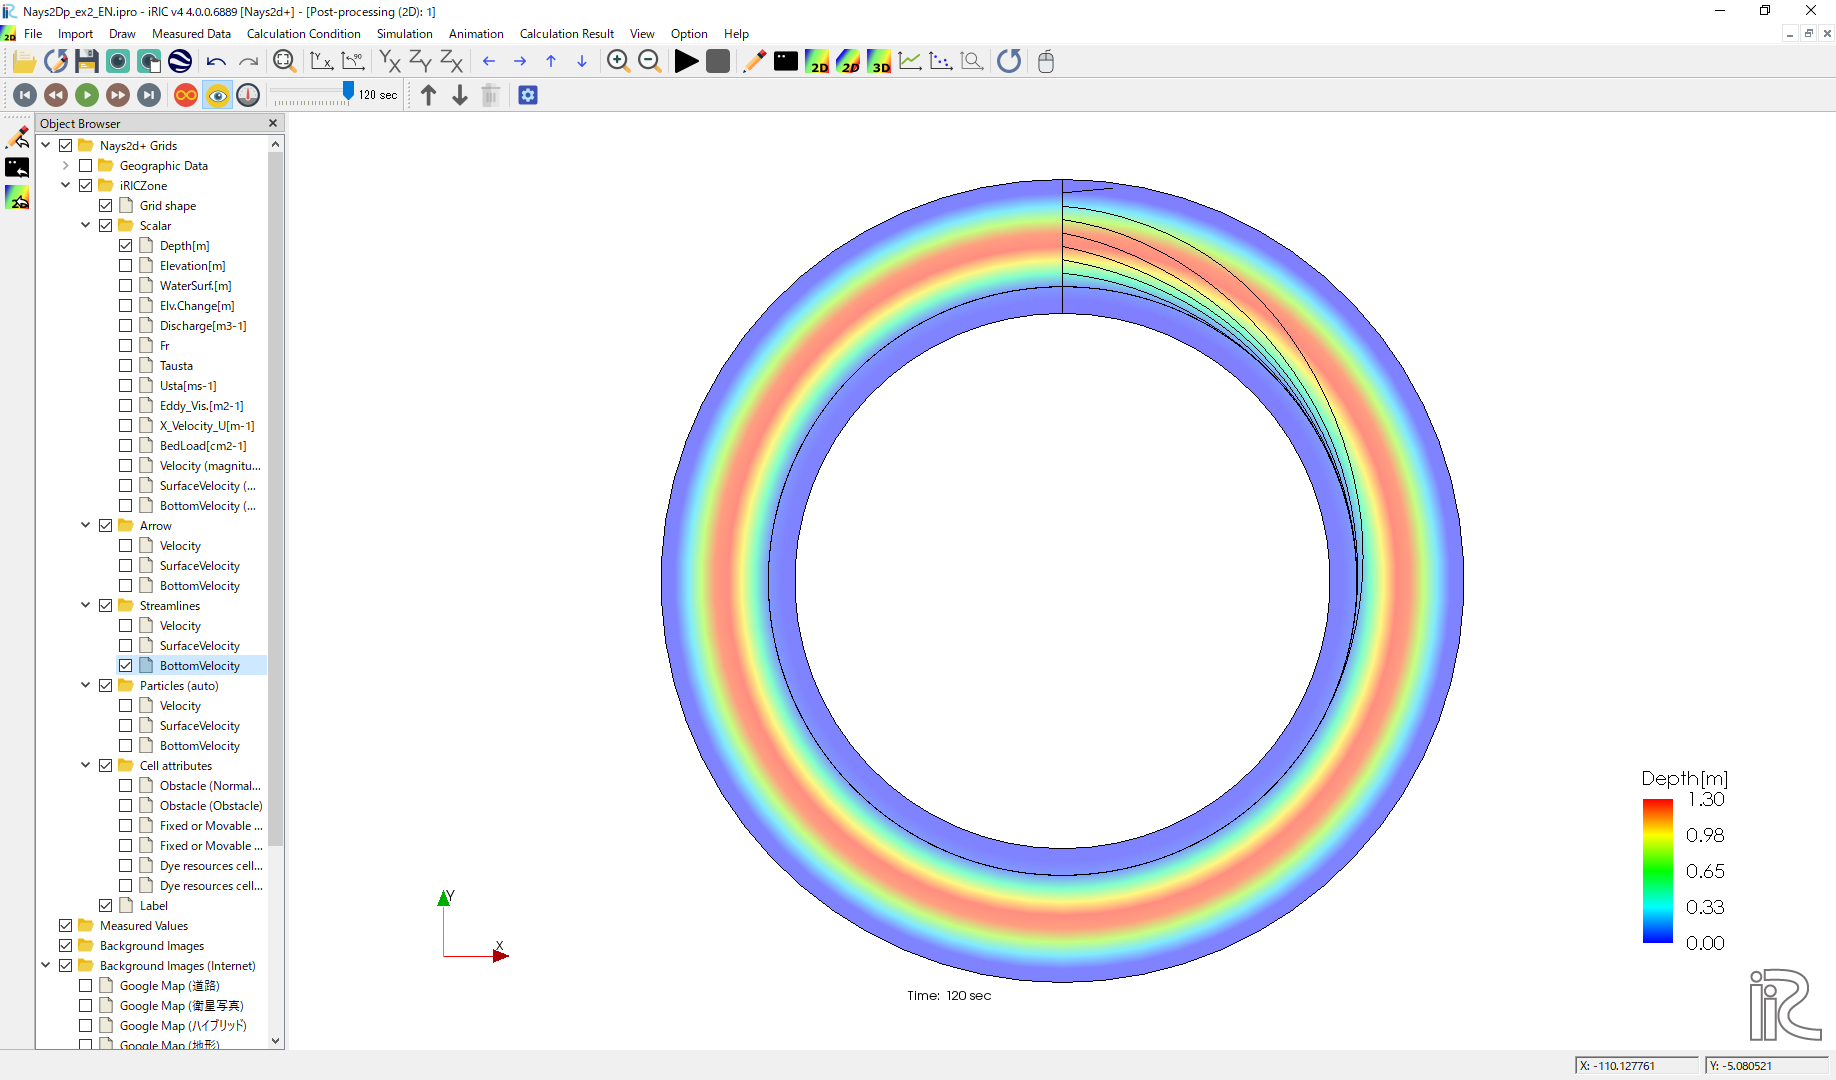Click the ZY view icon
Image resolution: width=1836 pixels, height=1080 pixels.
(420, 62)
